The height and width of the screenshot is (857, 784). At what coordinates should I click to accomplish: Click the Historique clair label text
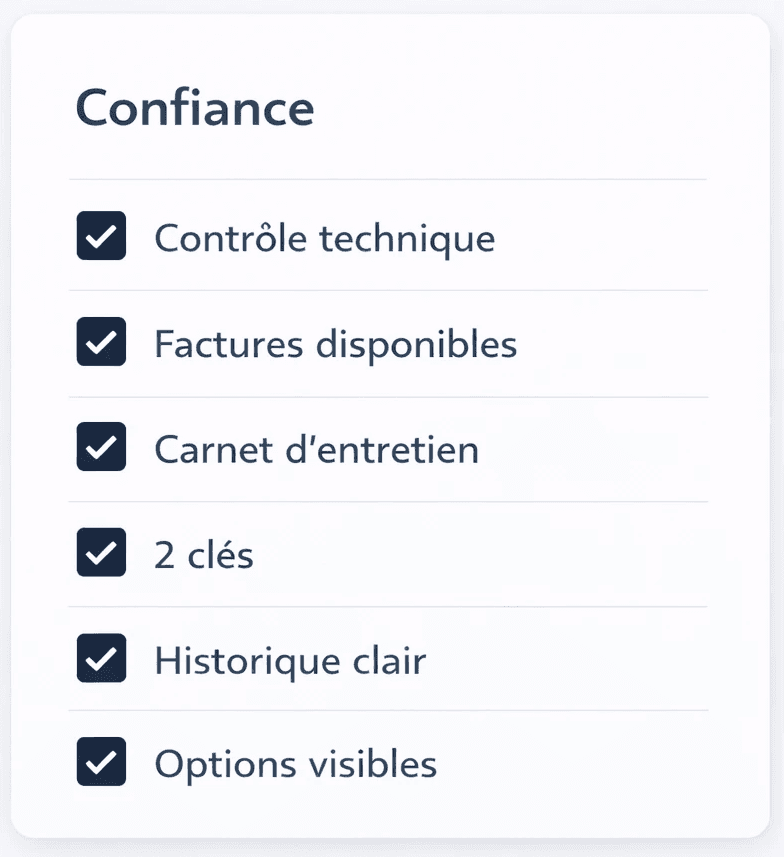click(x=290, y=661)
